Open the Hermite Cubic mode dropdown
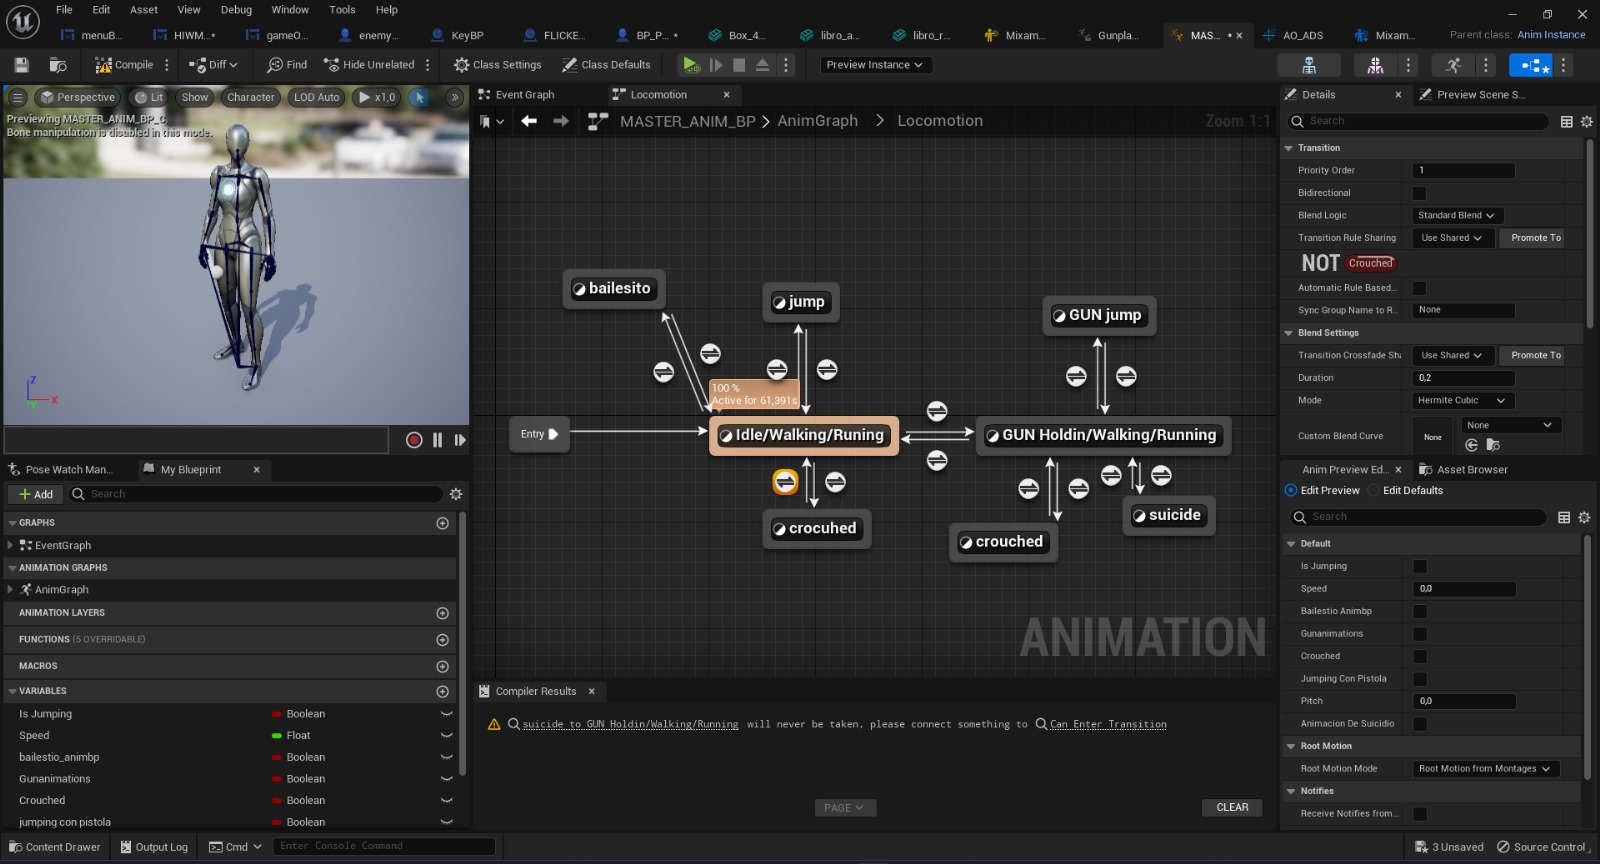Viewport: 1600px width, 864px height. tap(1461, 400)
